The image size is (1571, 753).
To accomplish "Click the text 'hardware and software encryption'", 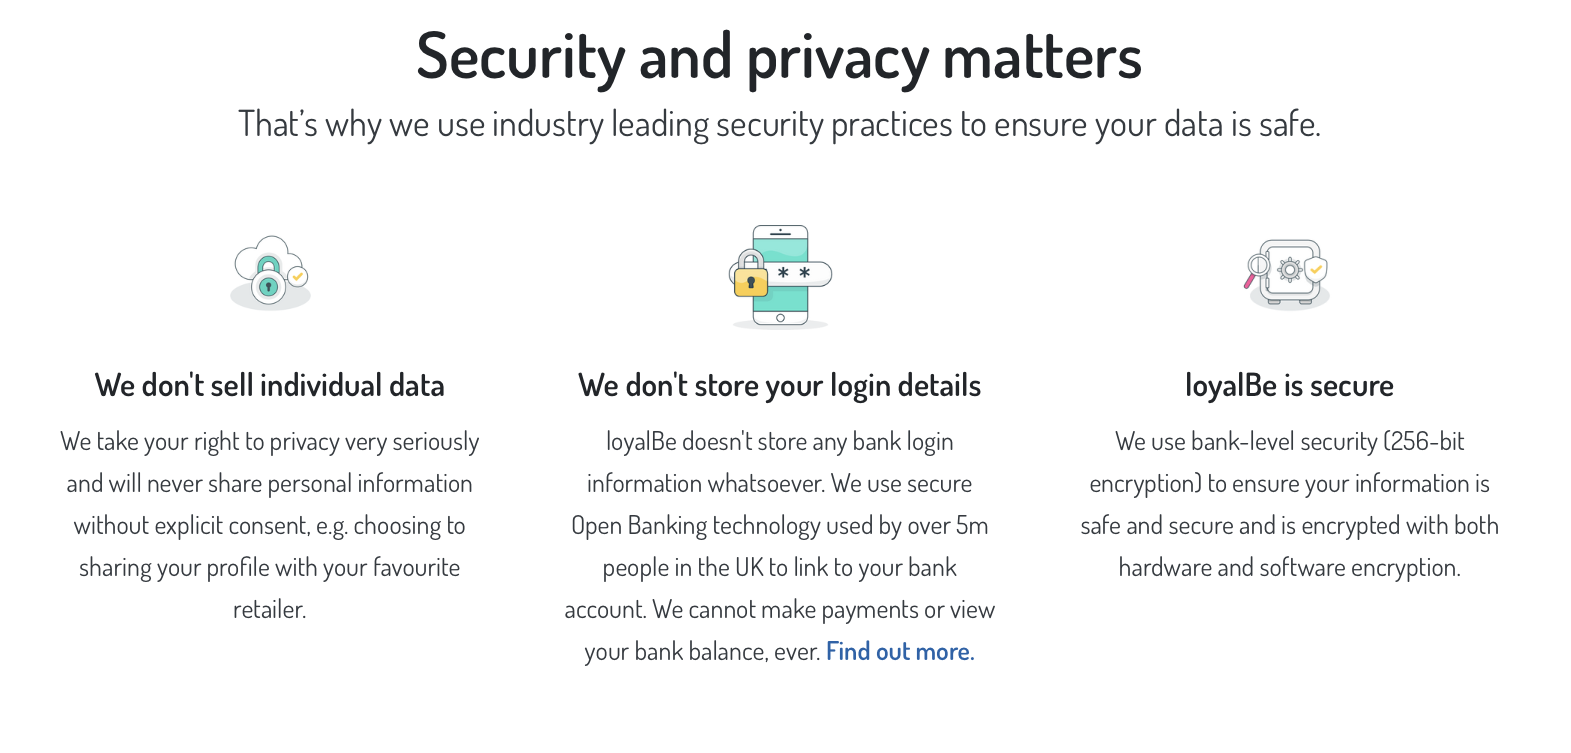I will click(1288, 568).
